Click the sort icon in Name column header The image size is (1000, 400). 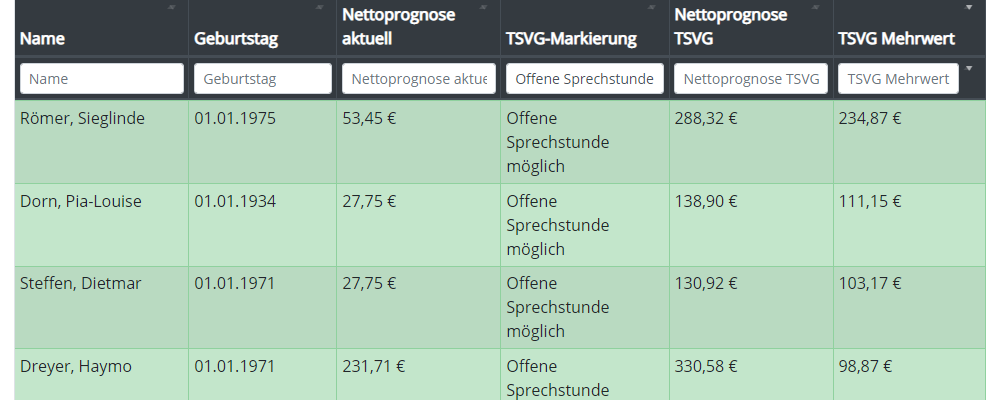click(171, 7)
